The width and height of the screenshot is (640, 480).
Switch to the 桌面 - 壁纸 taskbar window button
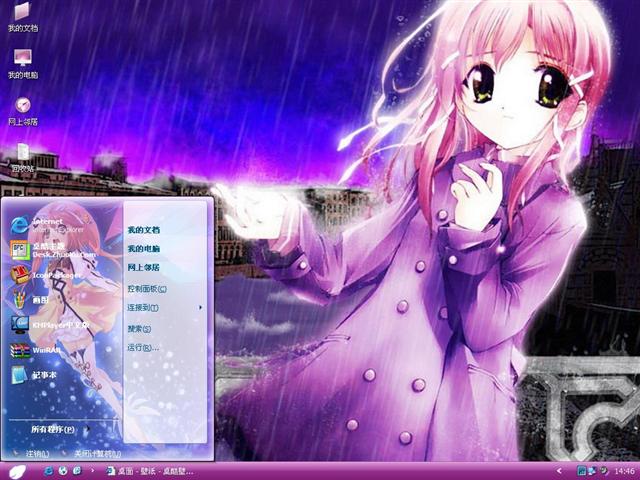pyautogui.click(x=149, y=471)
